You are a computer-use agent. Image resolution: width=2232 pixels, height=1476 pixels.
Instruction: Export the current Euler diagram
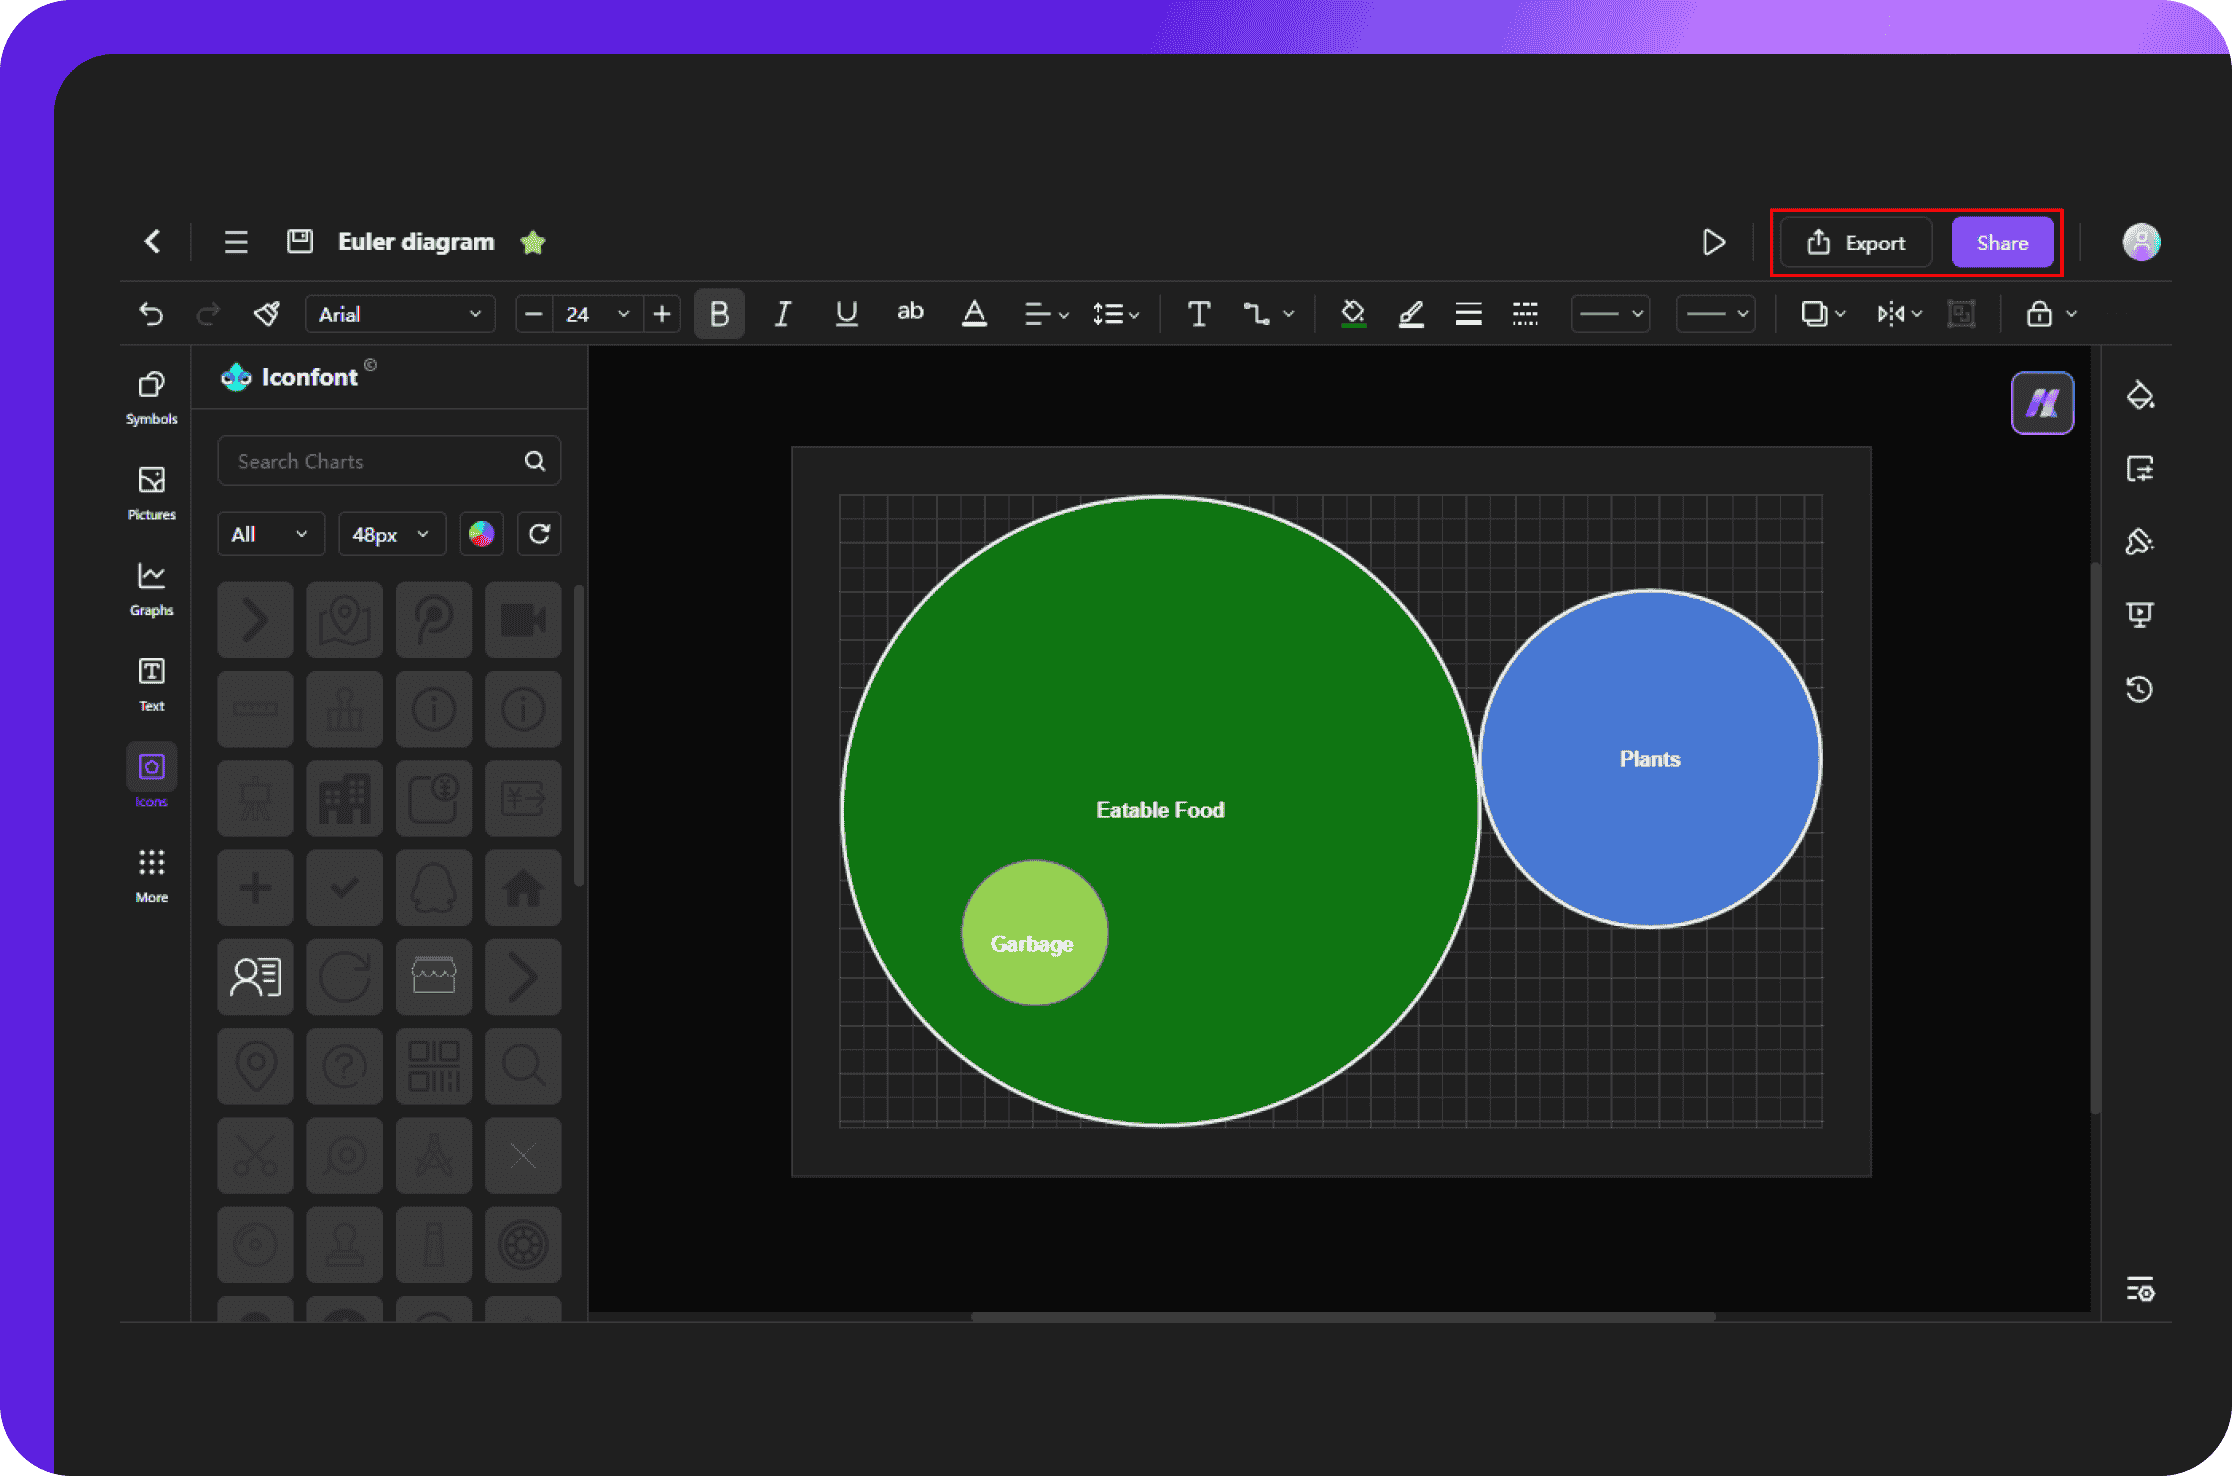click(1856, 242)
